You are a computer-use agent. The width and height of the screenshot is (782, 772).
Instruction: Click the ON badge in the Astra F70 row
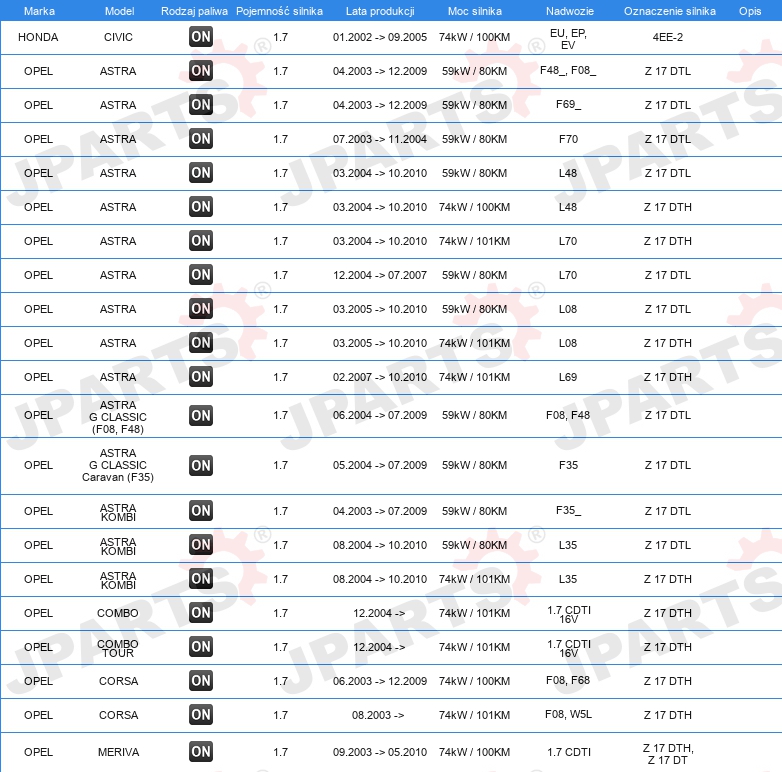[x=201, y=139]
